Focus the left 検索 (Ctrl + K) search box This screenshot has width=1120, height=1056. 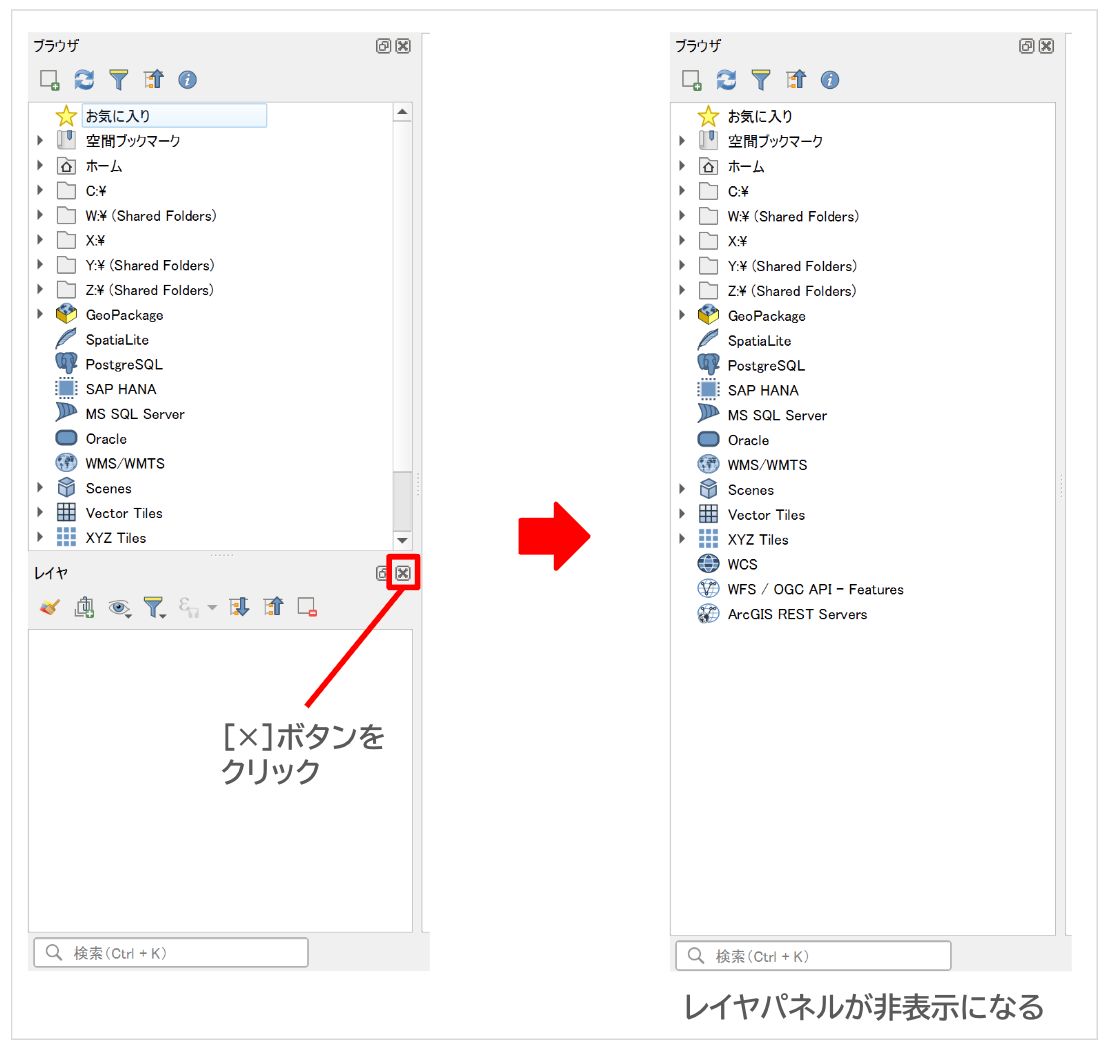click(171, 952)
